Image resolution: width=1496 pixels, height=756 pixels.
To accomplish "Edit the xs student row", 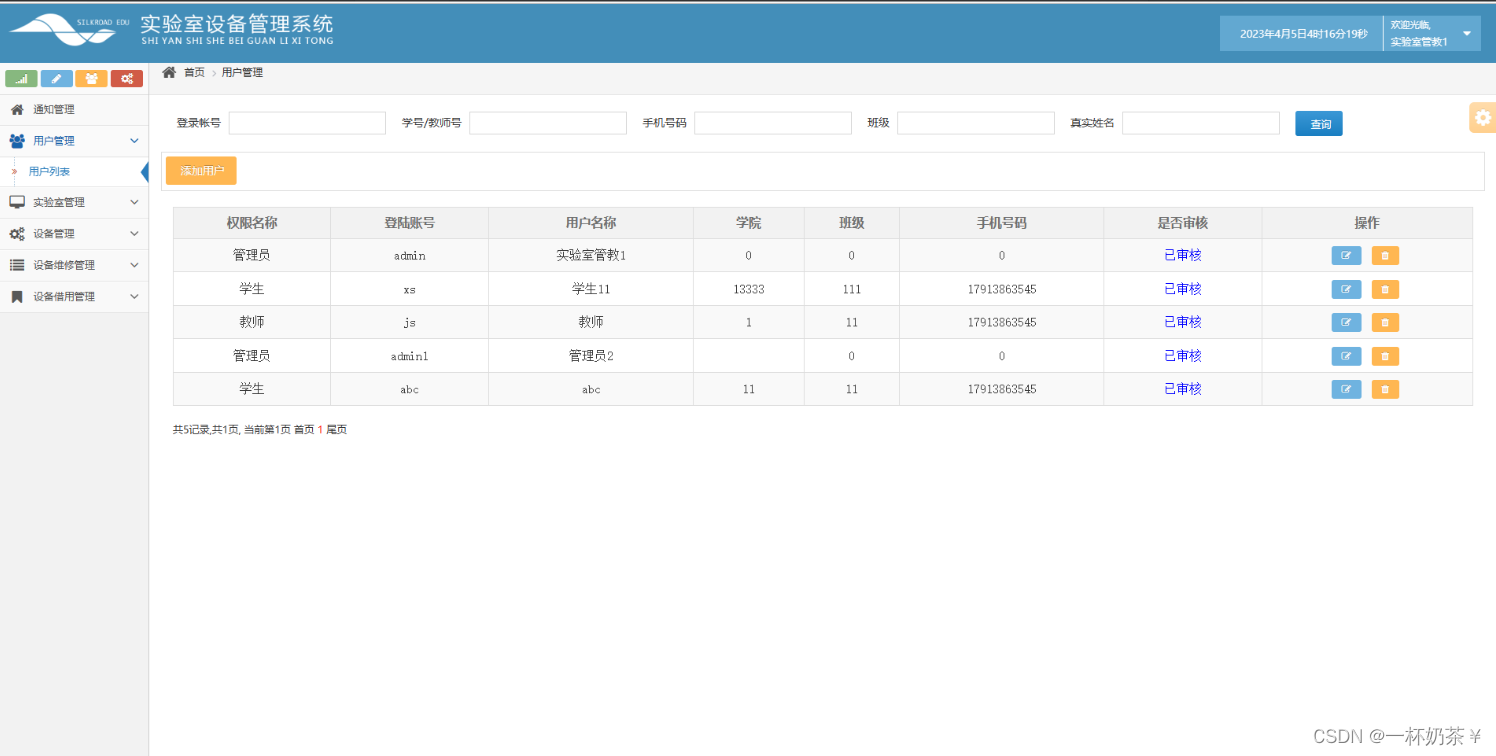I will pyautogui.click(x=1346, y=289).
